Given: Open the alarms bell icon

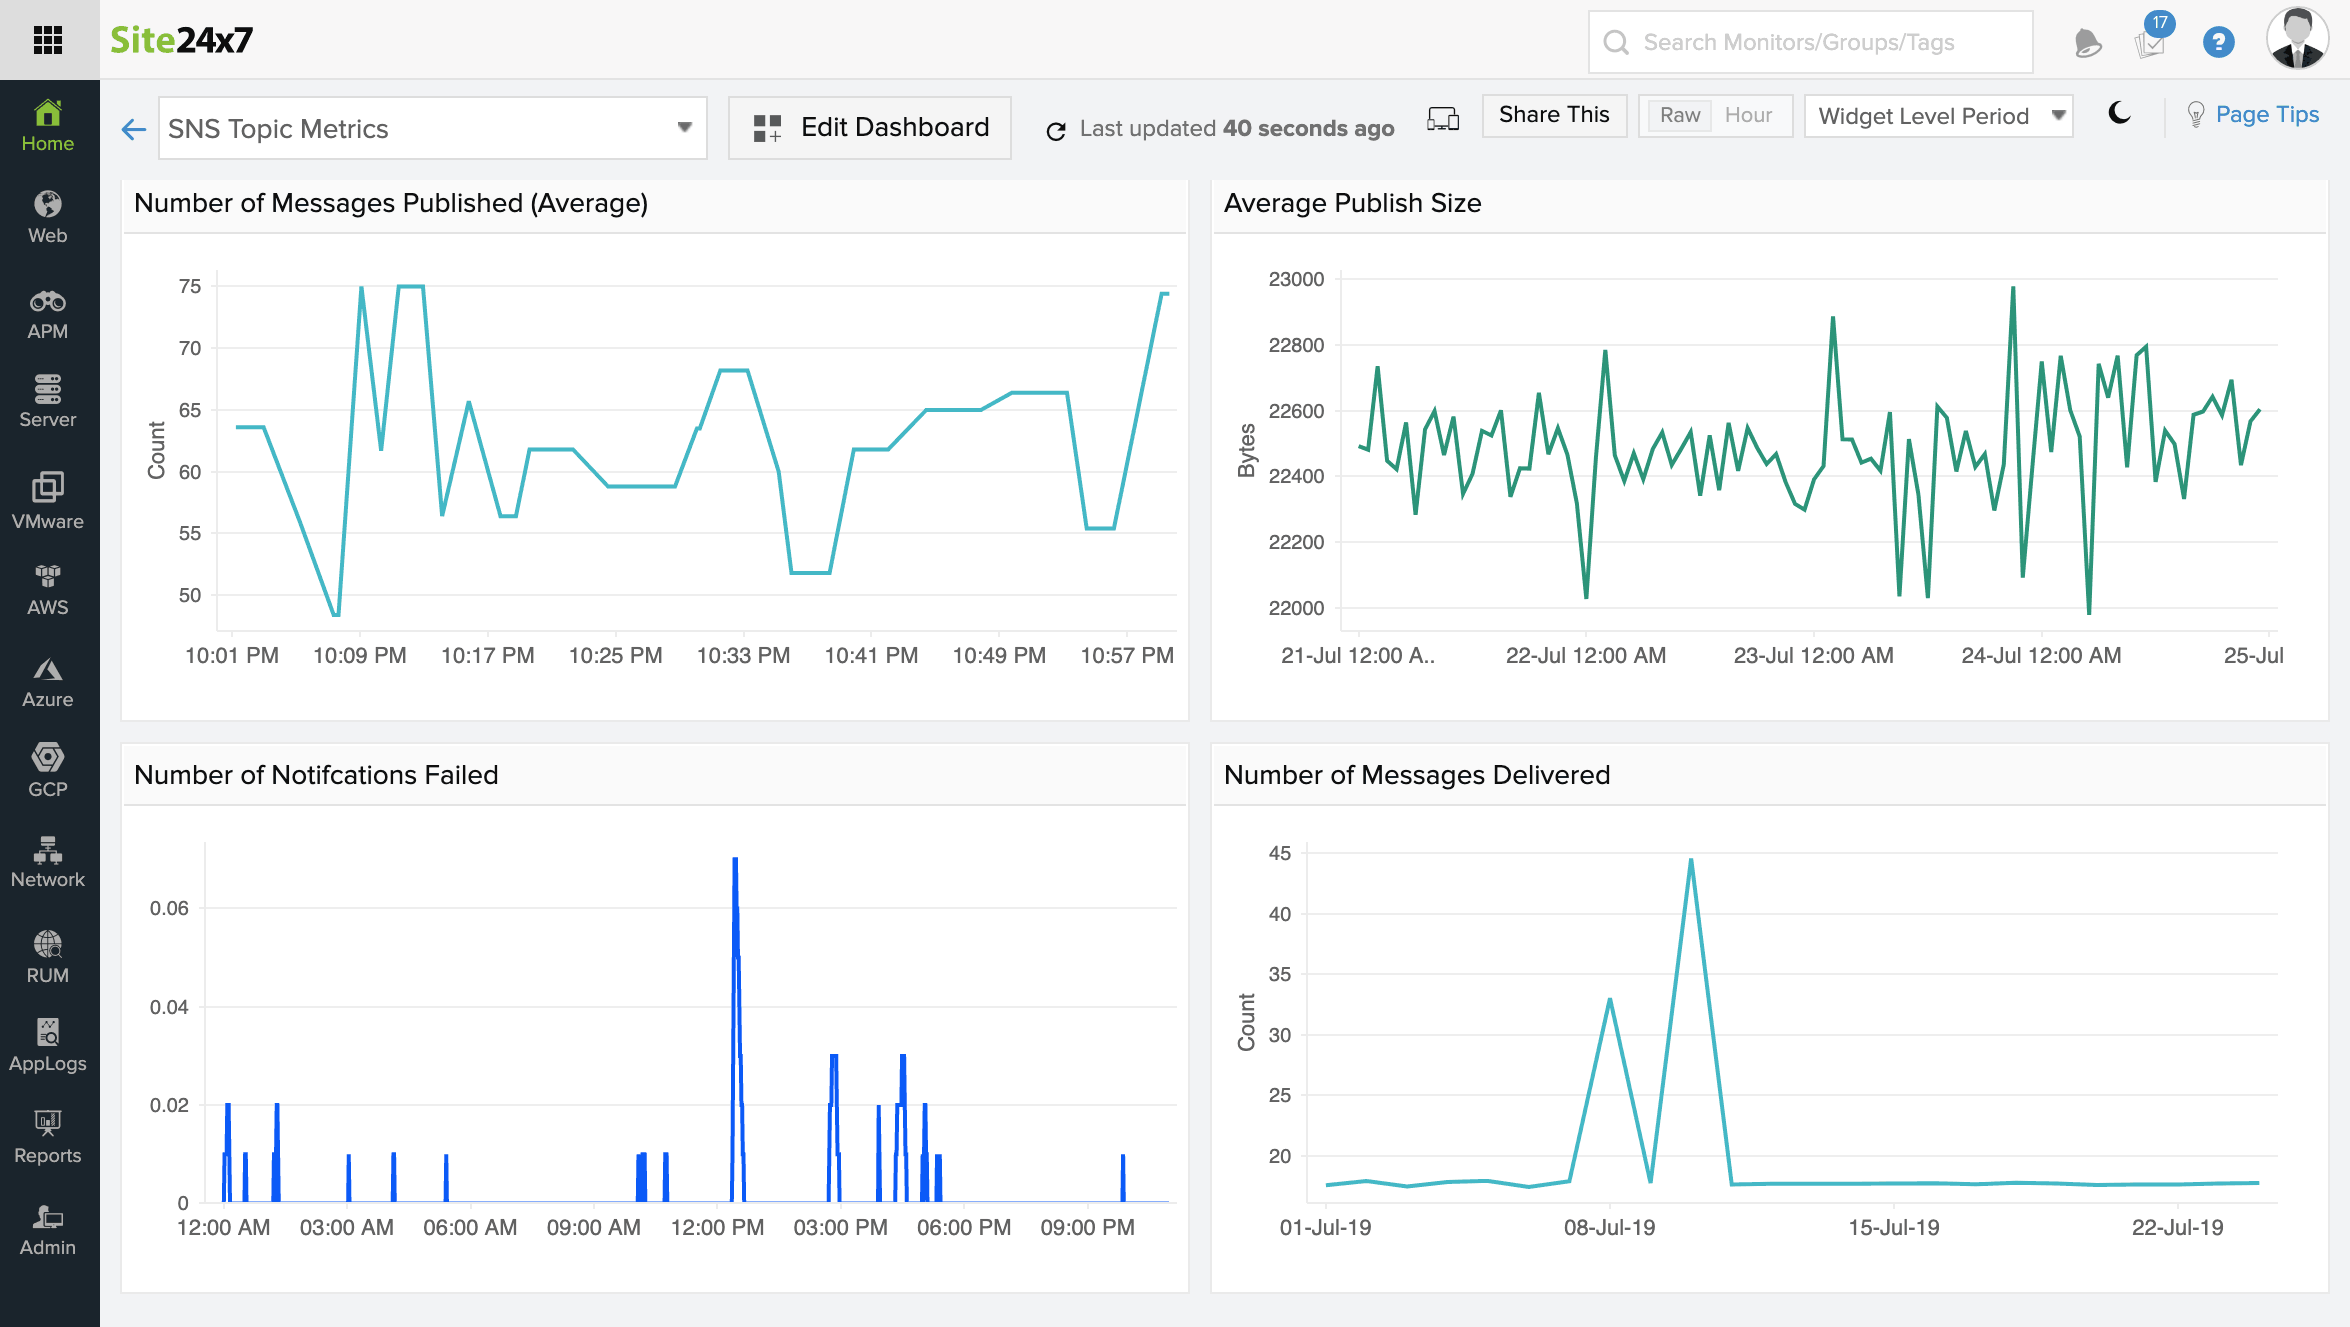Looking at the screenshot, I should [x=2088, y=43].
